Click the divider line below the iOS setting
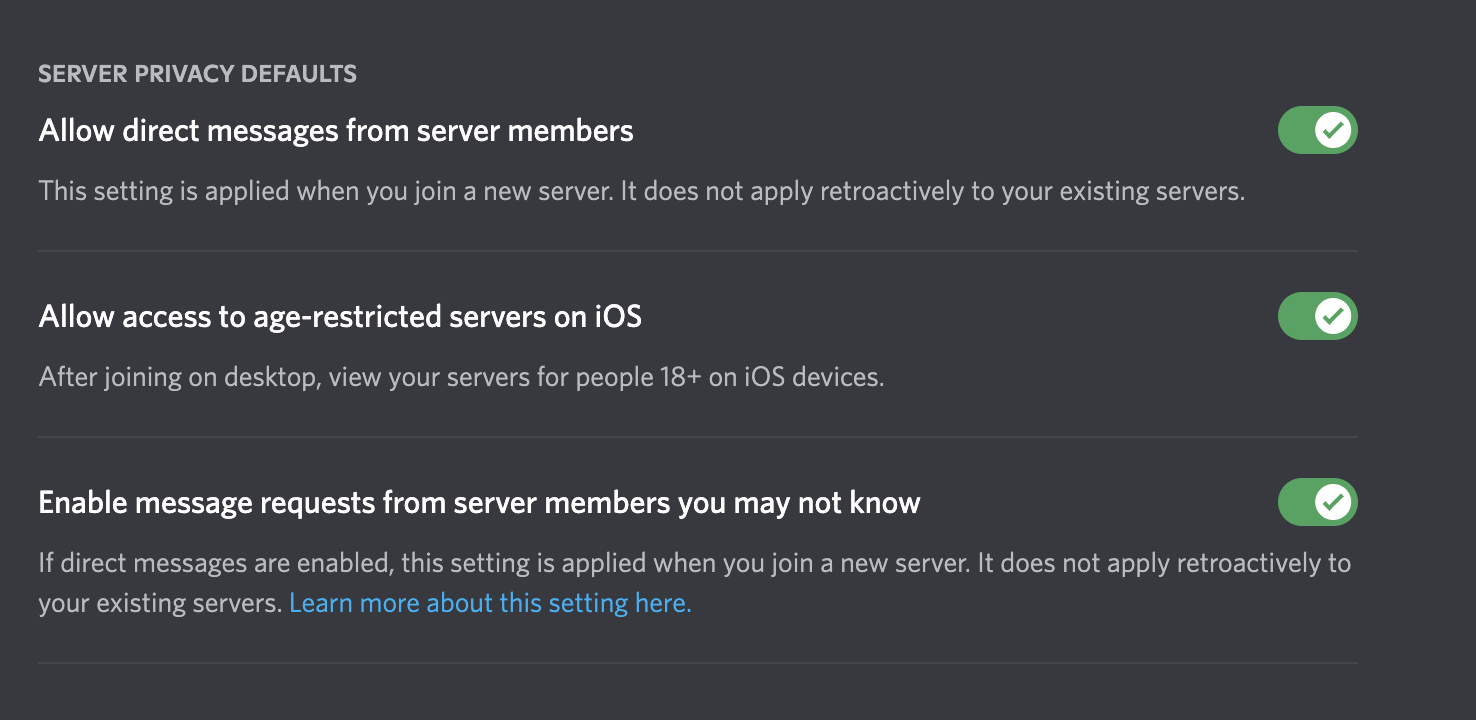Image resolution: width=1476 pixels, height=720 pixels. [x=698, y=437]
